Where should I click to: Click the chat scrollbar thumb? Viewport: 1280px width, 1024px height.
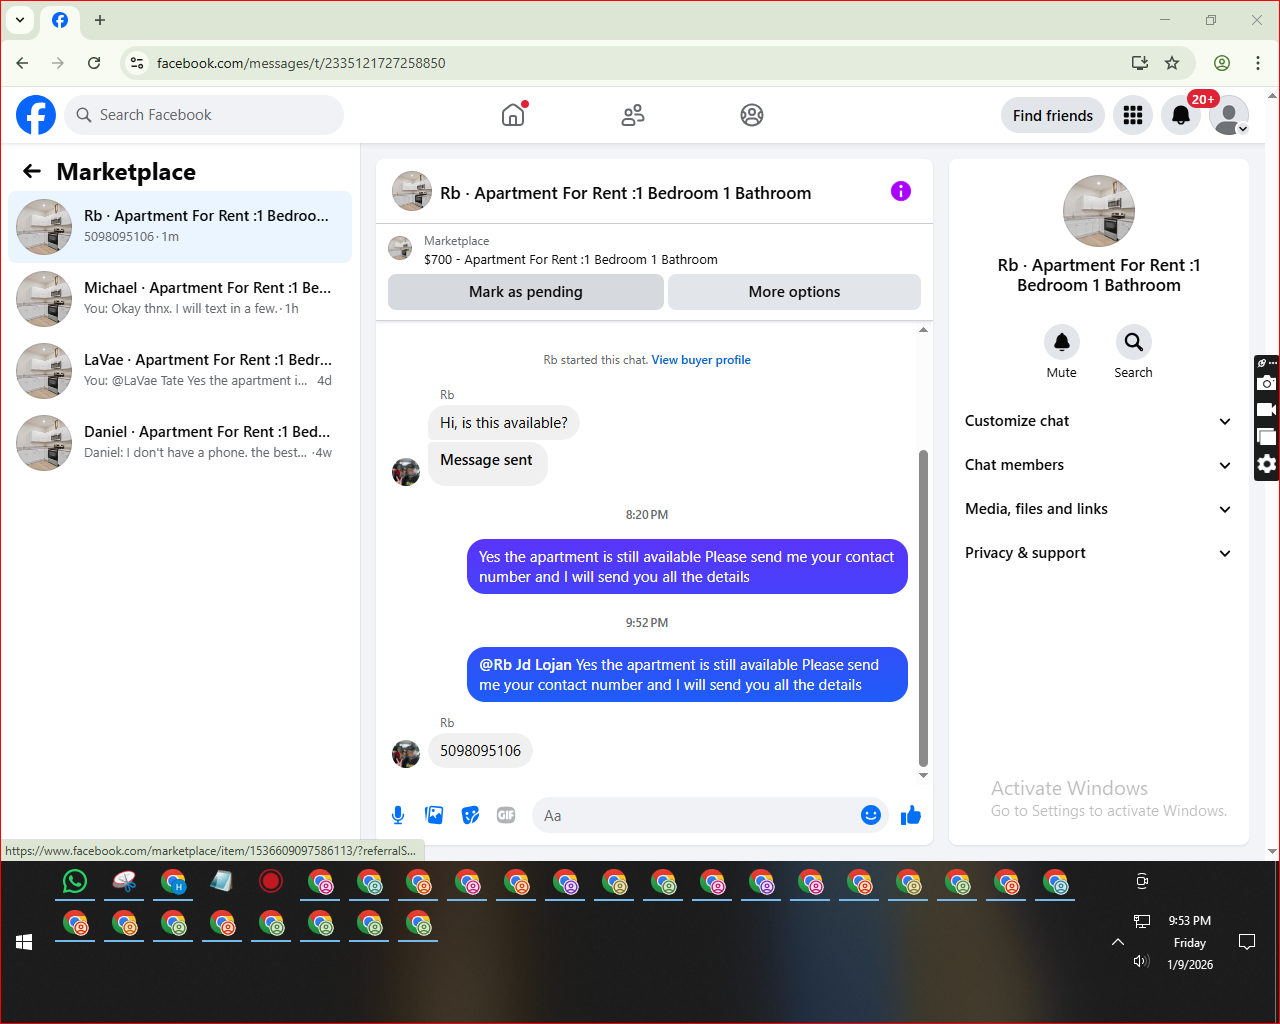[x=923, y=608]
